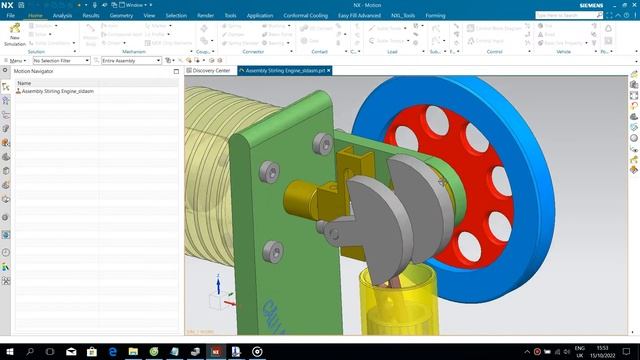This screenshot has height=360, width=640.
Task: Click the Scalar Torque curved icon
Action: (x=371, y=40)
